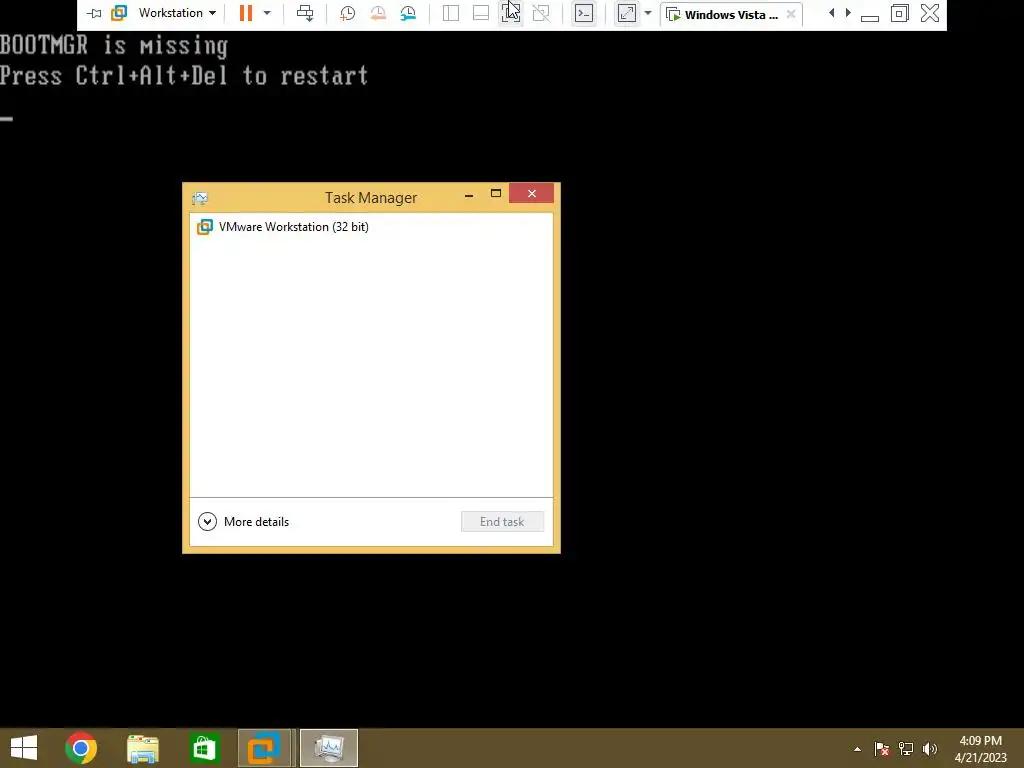Image resolution: width=1024 pixels, height=768 pixels.
Task: Launch Google Chrome from taskbar
Action: (81, 748)
